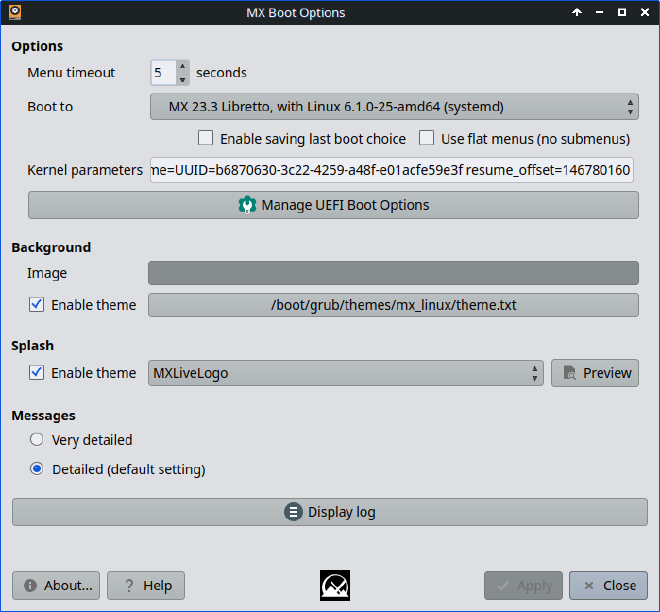This screenshot has height=612, width=660.
Task: Click the Kernel parameters text field
Action: point(391,170)
